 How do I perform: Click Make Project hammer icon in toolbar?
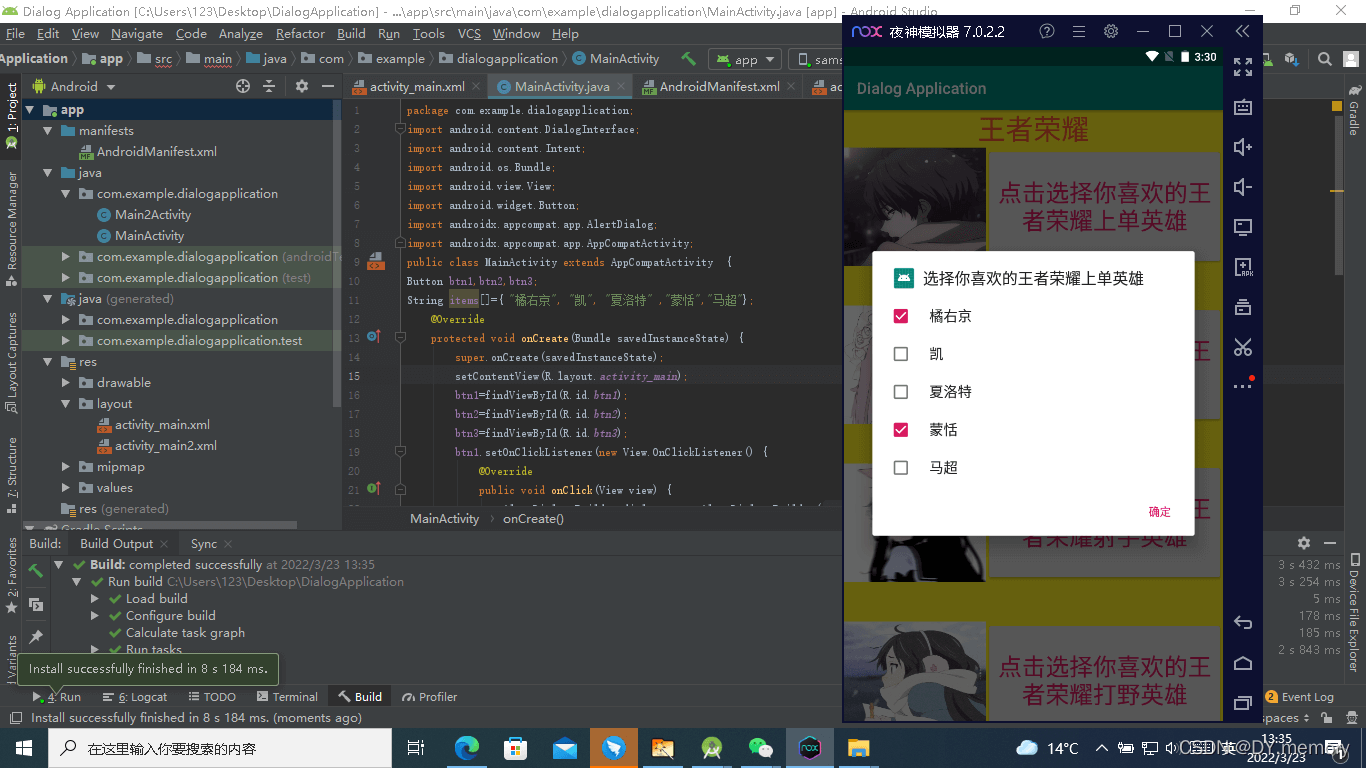(x=689, y=59)
